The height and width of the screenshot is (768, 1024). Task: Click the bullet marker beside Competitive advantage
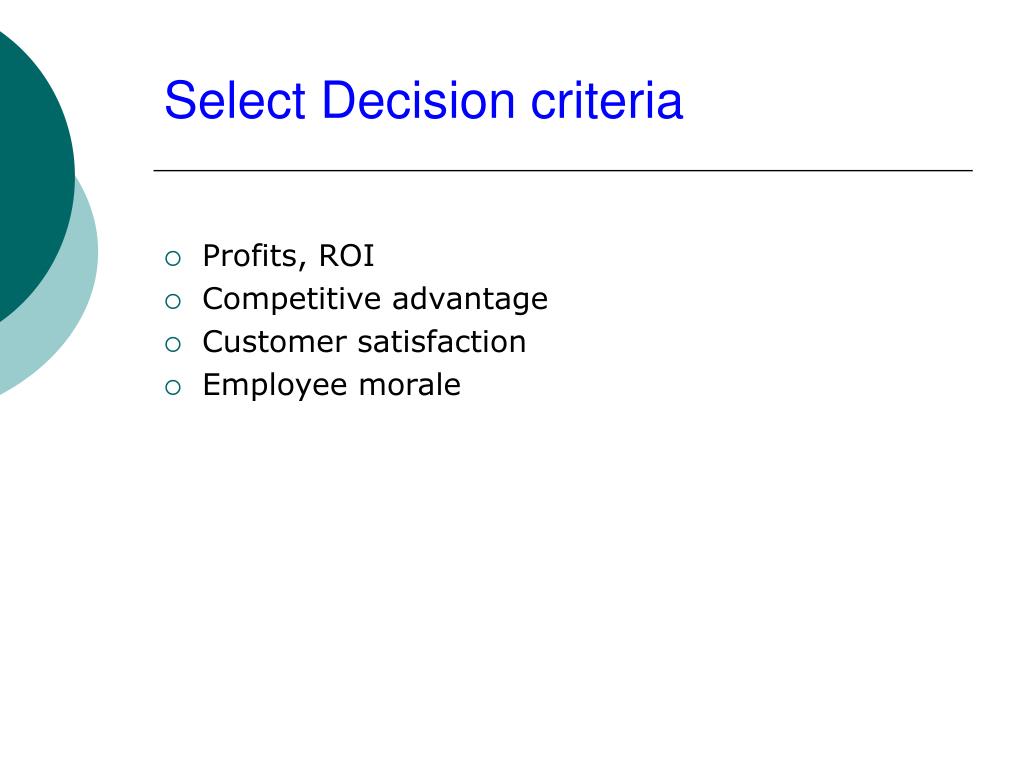coord(172,302)
